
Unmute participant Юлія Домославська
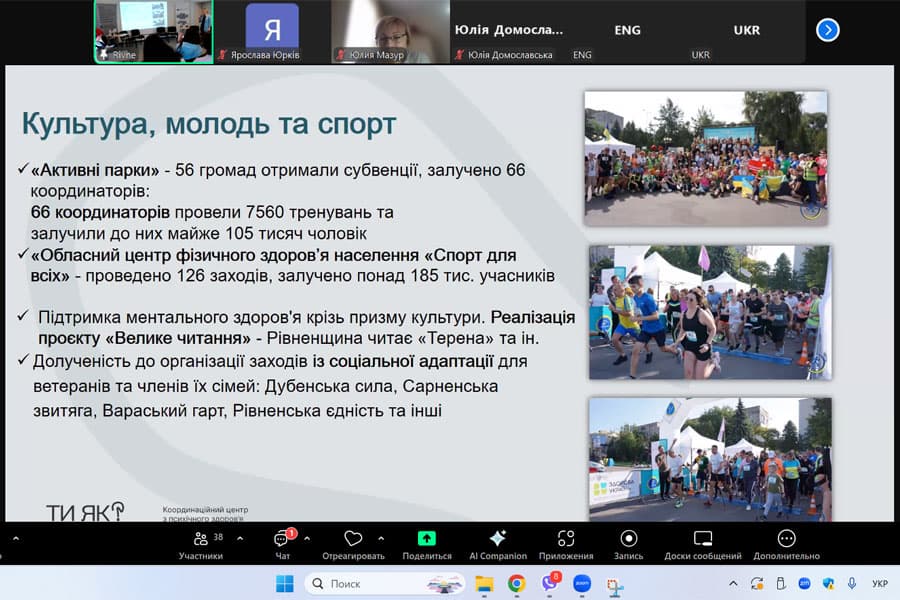462,54
